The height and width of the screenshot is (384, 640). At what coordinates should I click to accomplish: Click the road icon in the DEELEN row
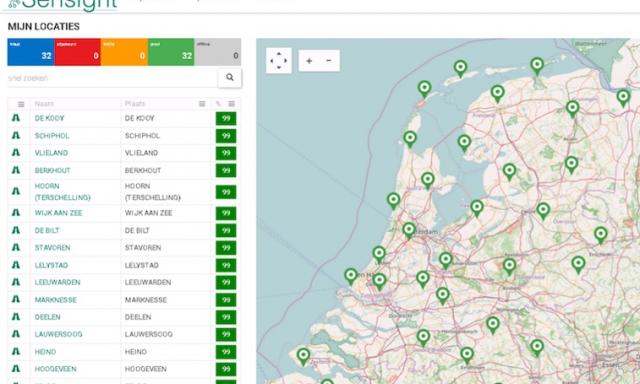(x=16, y=317)
